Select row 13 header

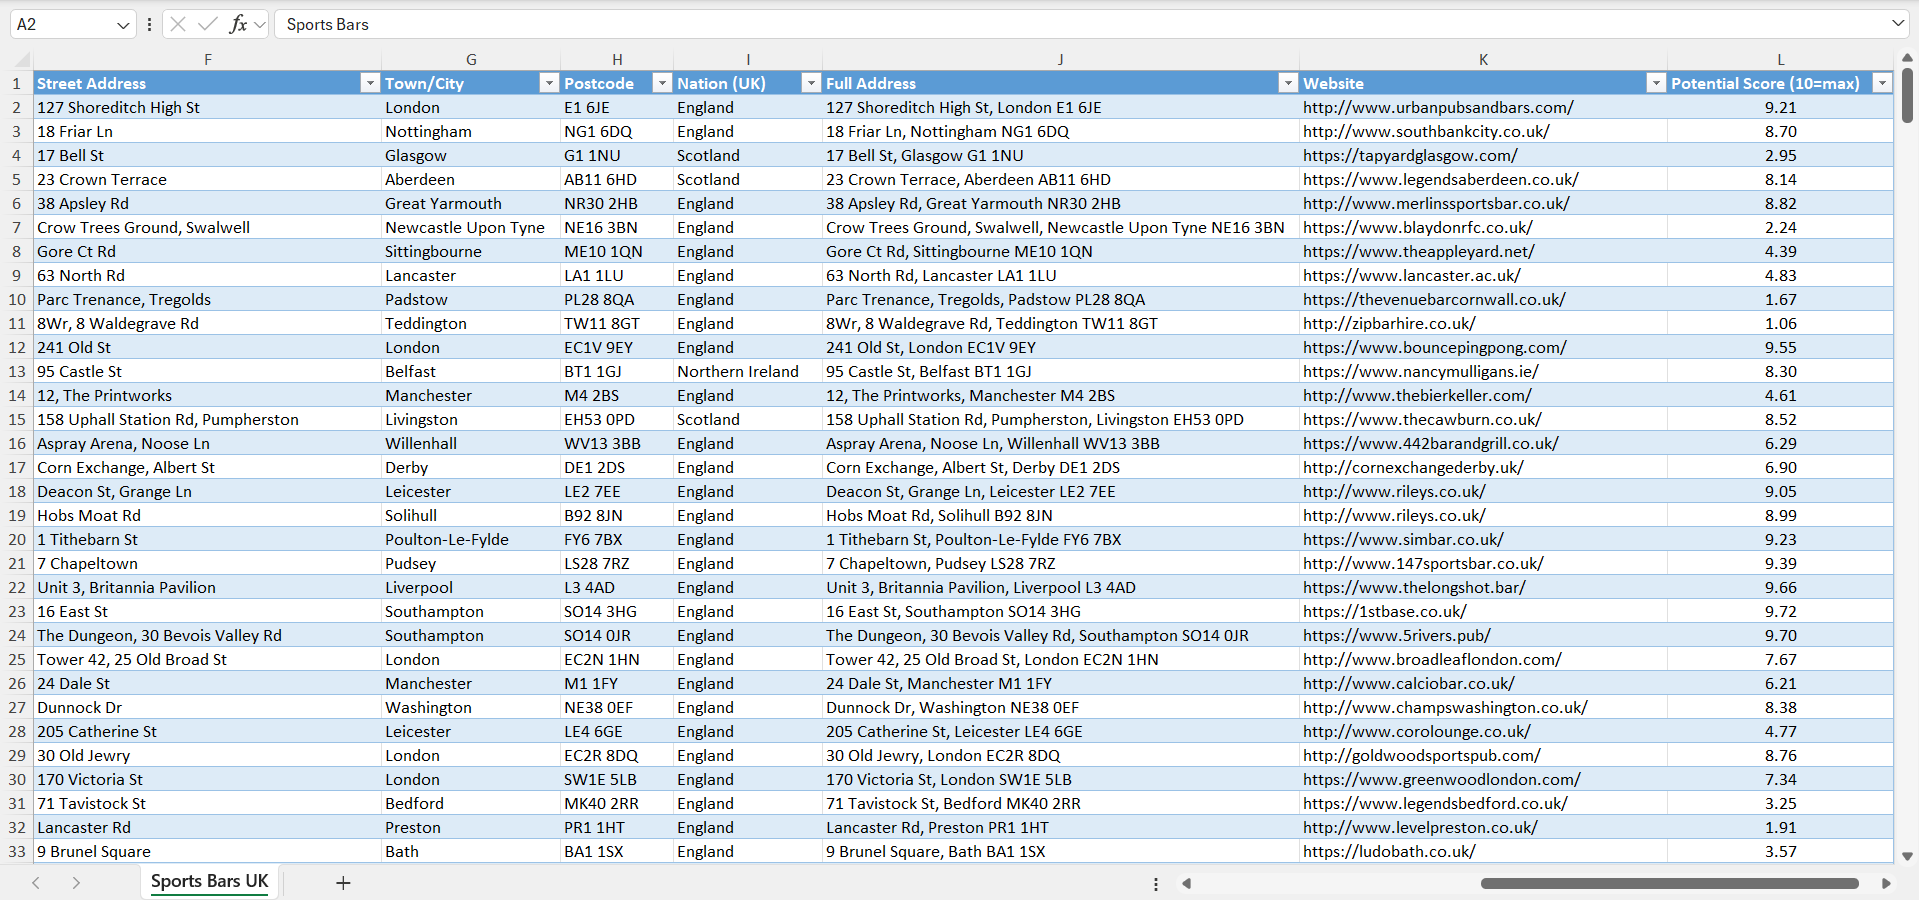pos(17,371)
